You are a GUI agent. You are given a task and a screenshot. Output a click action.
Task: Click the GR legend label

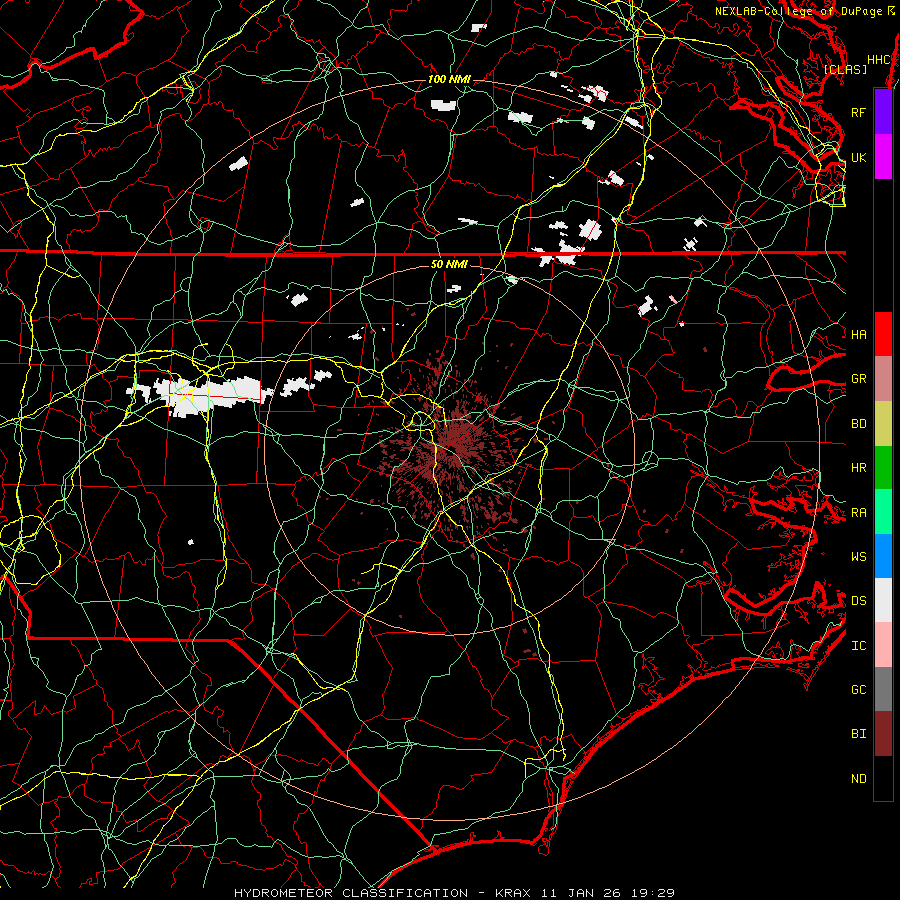click(858, 379)
